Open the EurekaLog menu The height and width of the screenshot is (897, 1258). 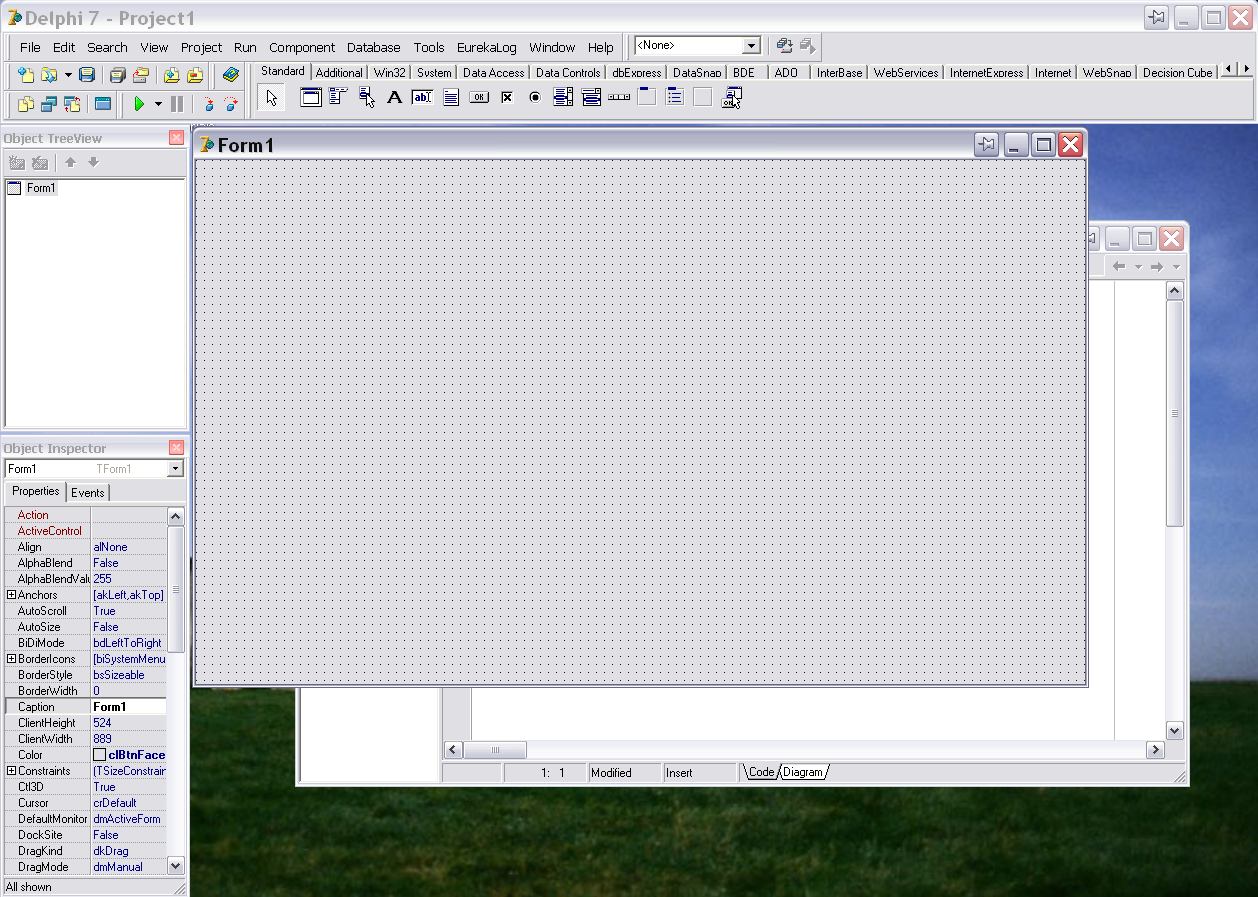coord(487,47)
